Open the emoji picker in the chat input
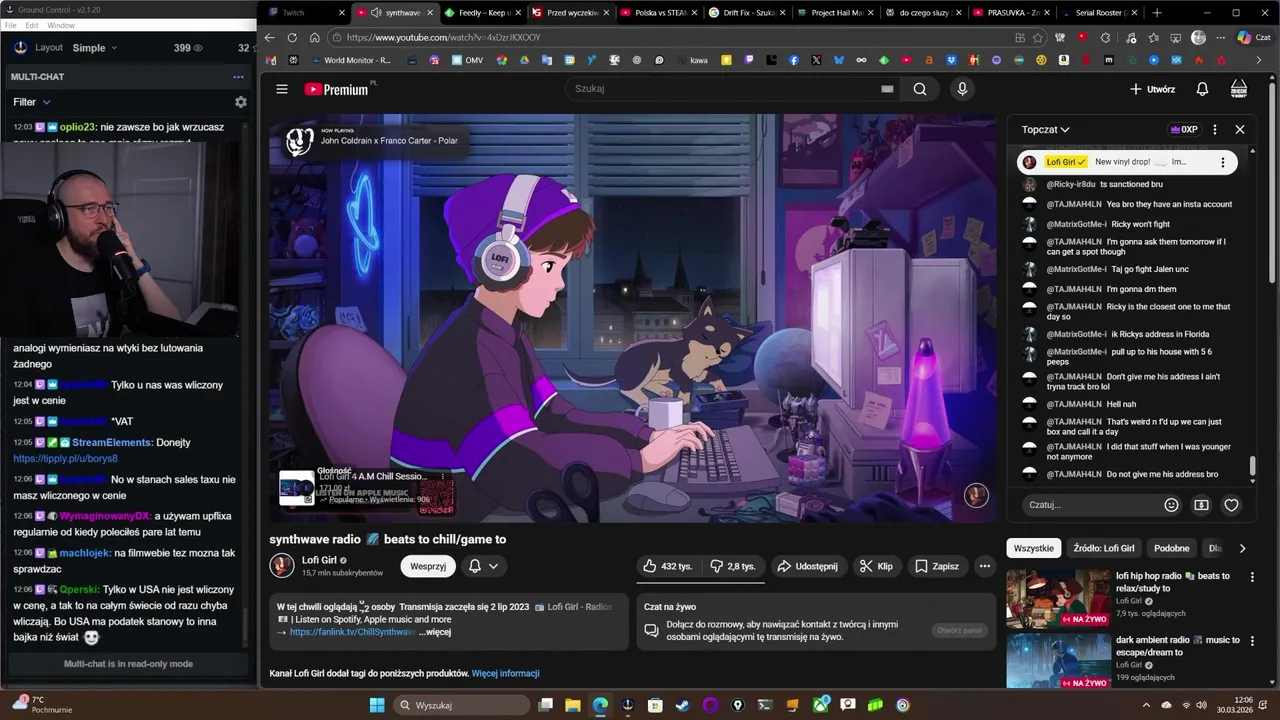This screenshot has height=720, width=1280. pyautogui.click(x=1172, y=505)
